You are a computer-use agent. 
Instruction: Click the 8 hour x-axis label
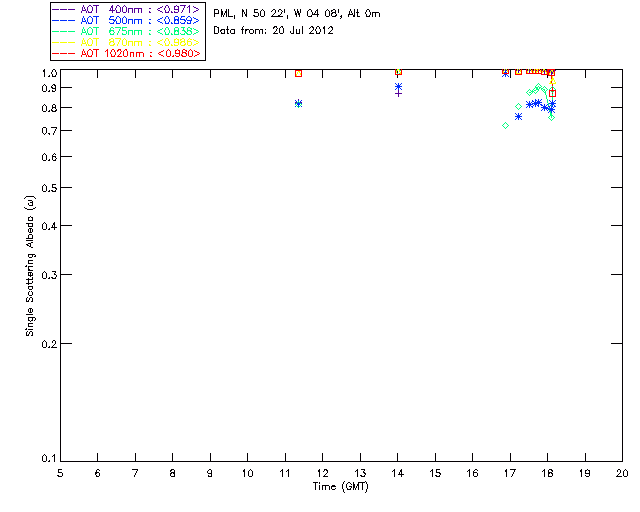pos(173,474)
